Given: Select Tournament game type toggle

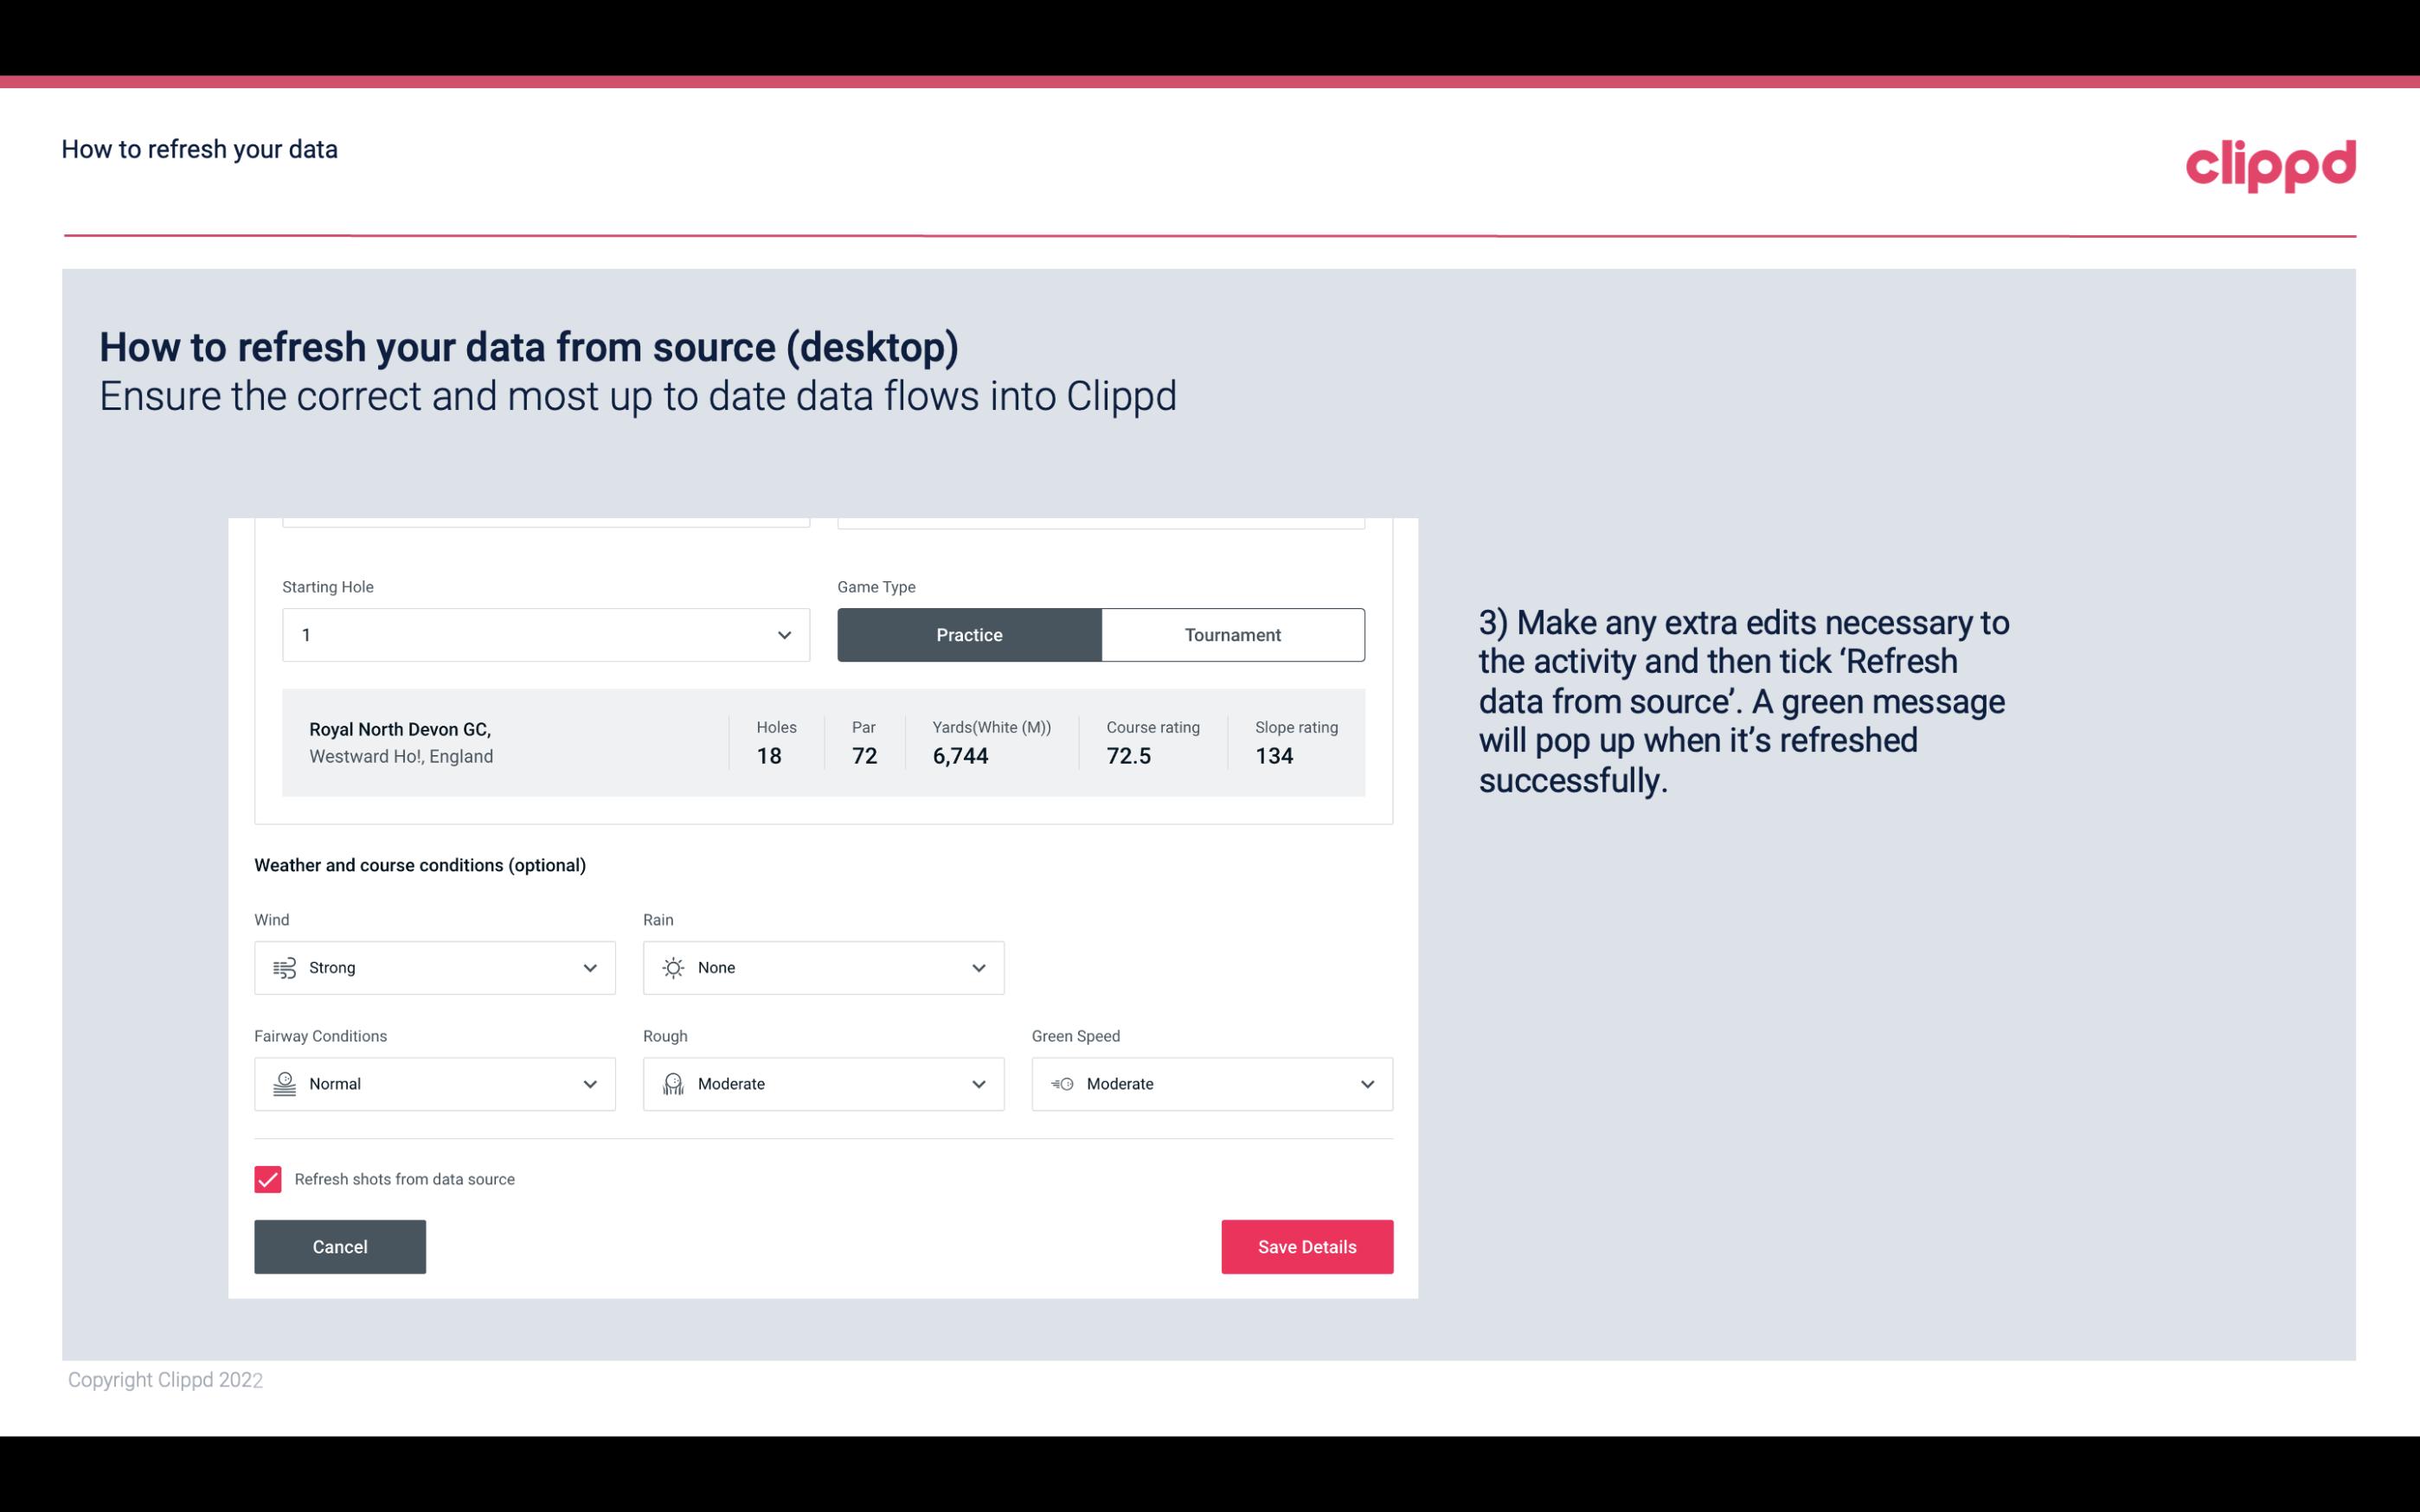Looking at the screenshot, I should (x=1232, y=634).
